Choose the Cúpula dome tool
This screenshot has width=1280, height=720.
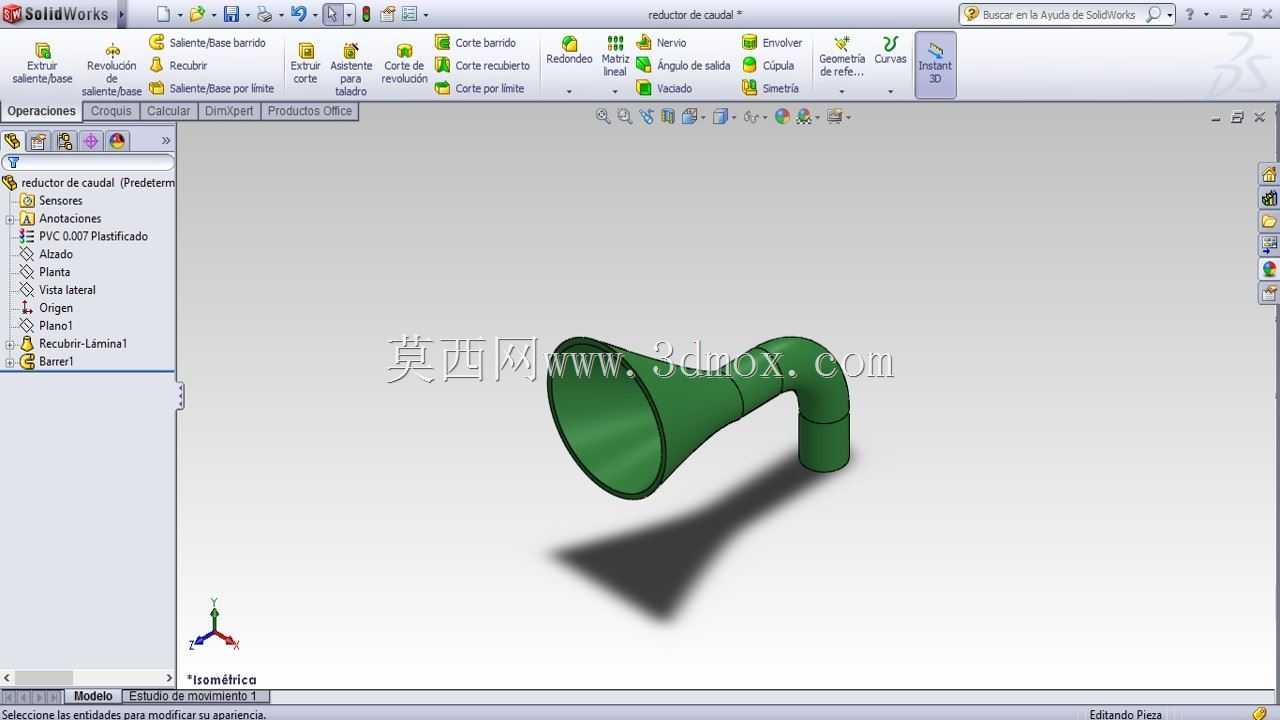tap(768, 66)
